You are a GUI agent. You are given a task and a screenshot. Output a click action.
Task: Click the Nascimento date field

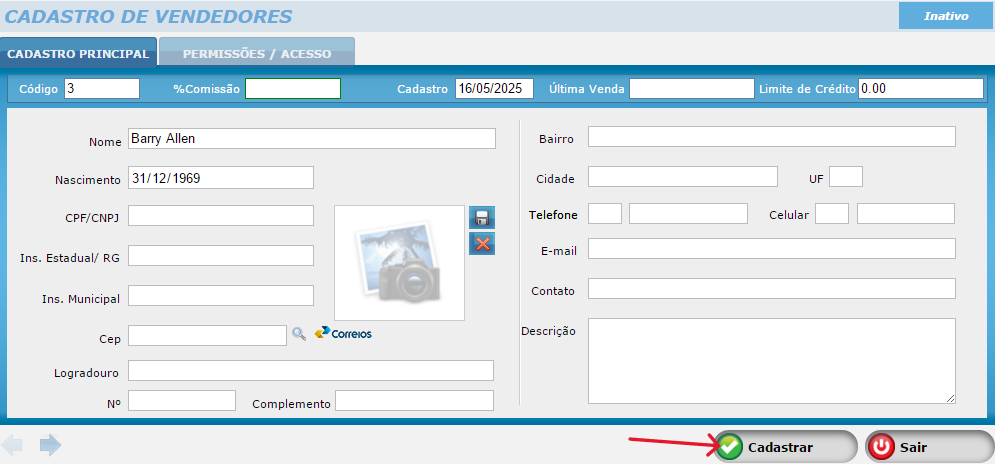pyautogui.click(x=221, y=178)
